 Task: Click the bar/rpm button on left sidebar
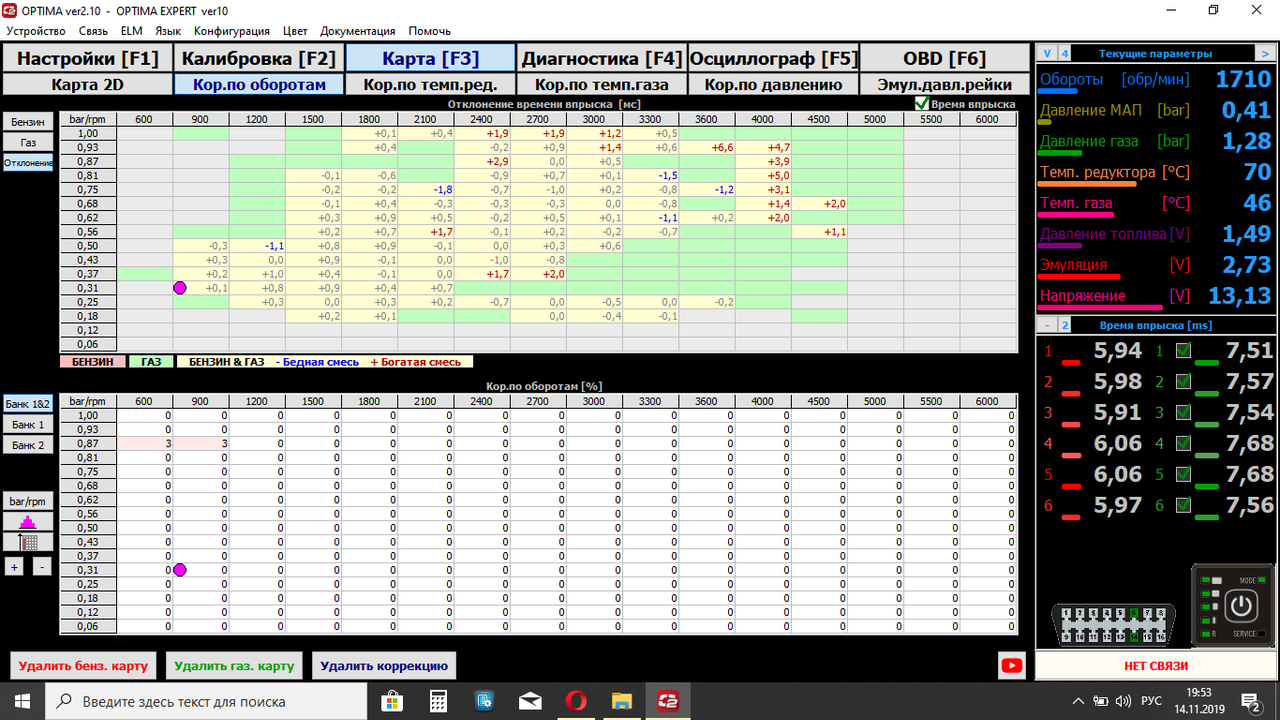(x=28, y=501)
